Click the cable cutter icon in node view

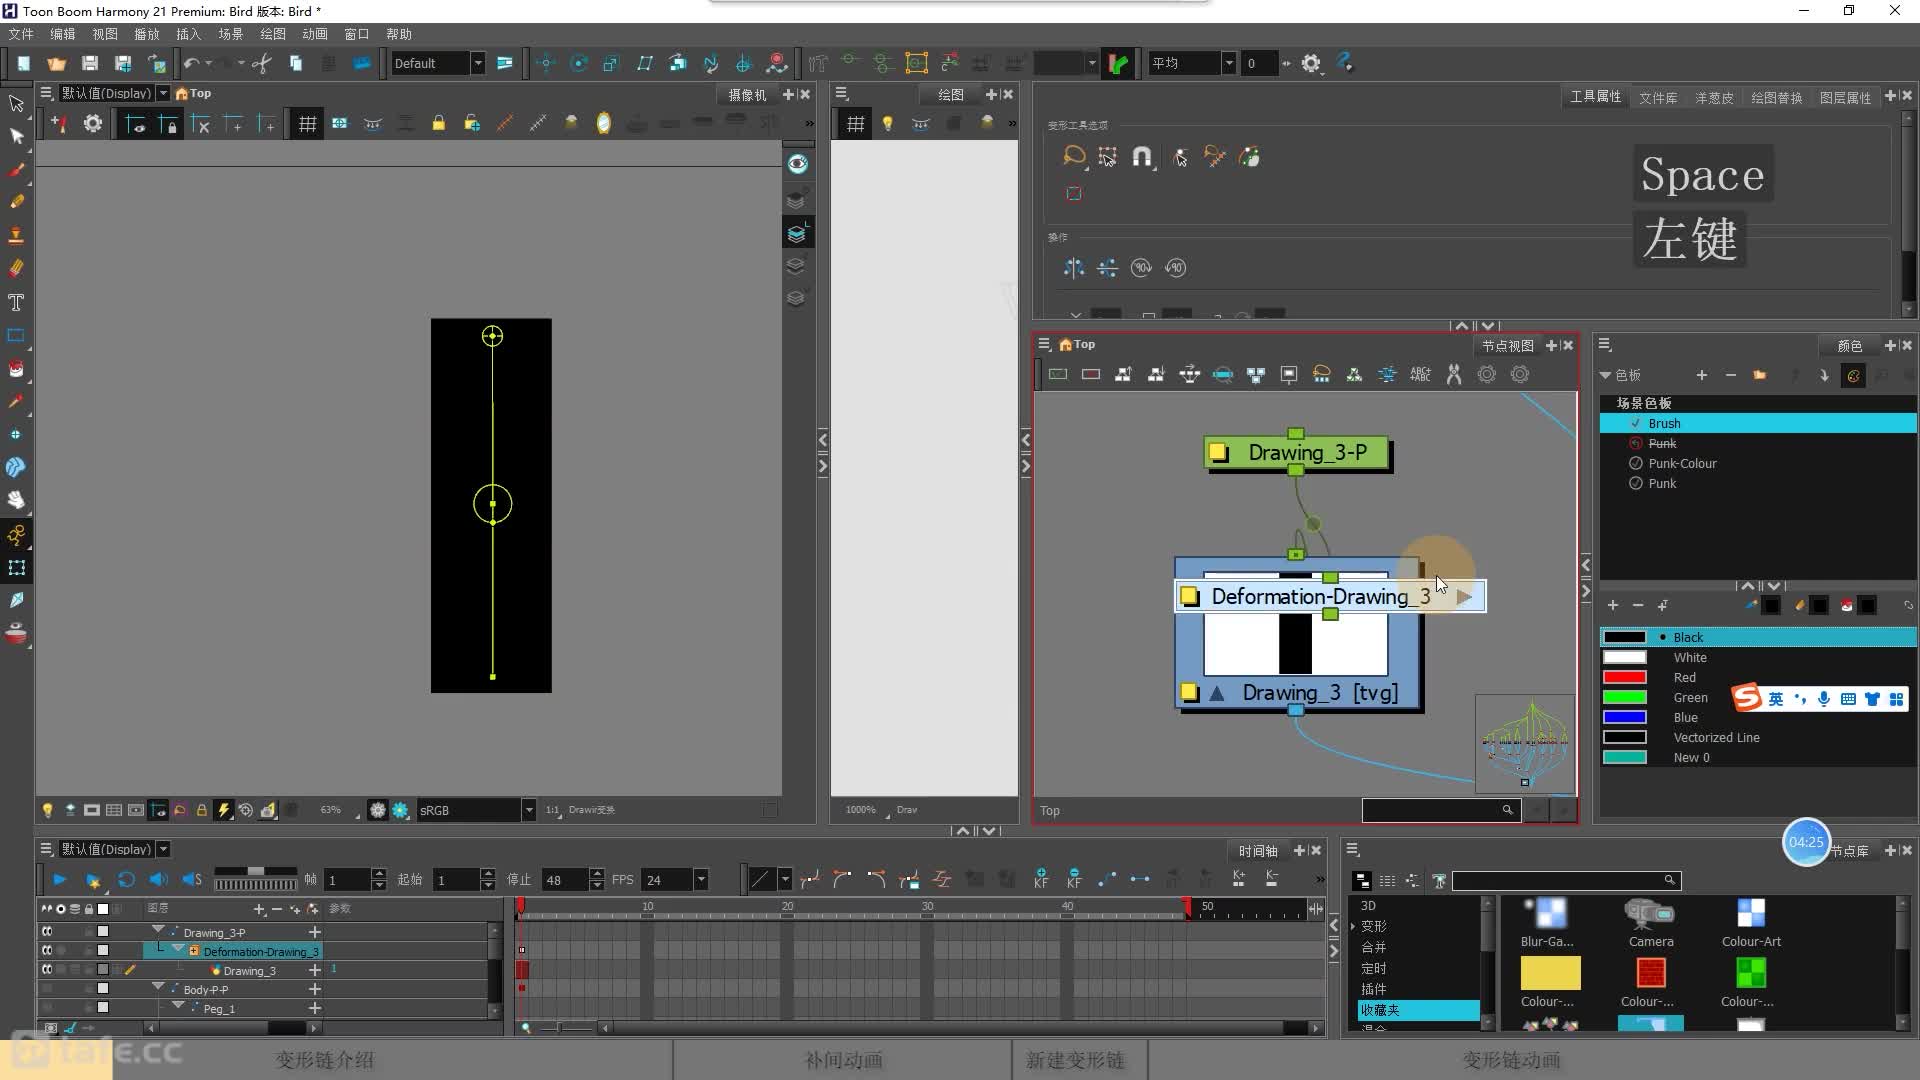point(1454,374)
